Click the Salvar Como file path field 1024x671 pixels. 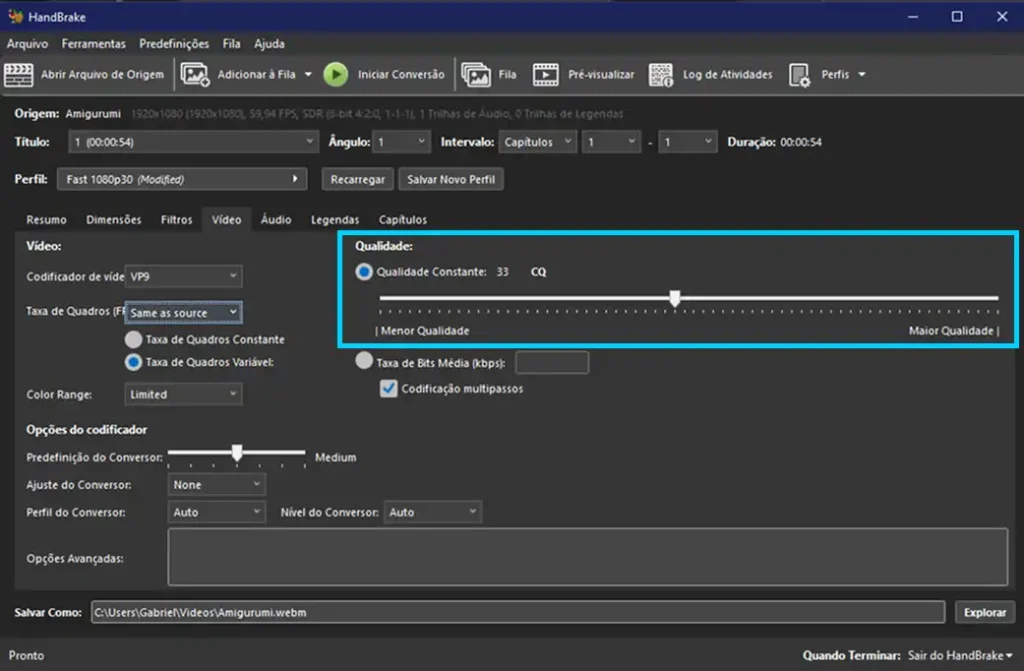click(517, 612)
